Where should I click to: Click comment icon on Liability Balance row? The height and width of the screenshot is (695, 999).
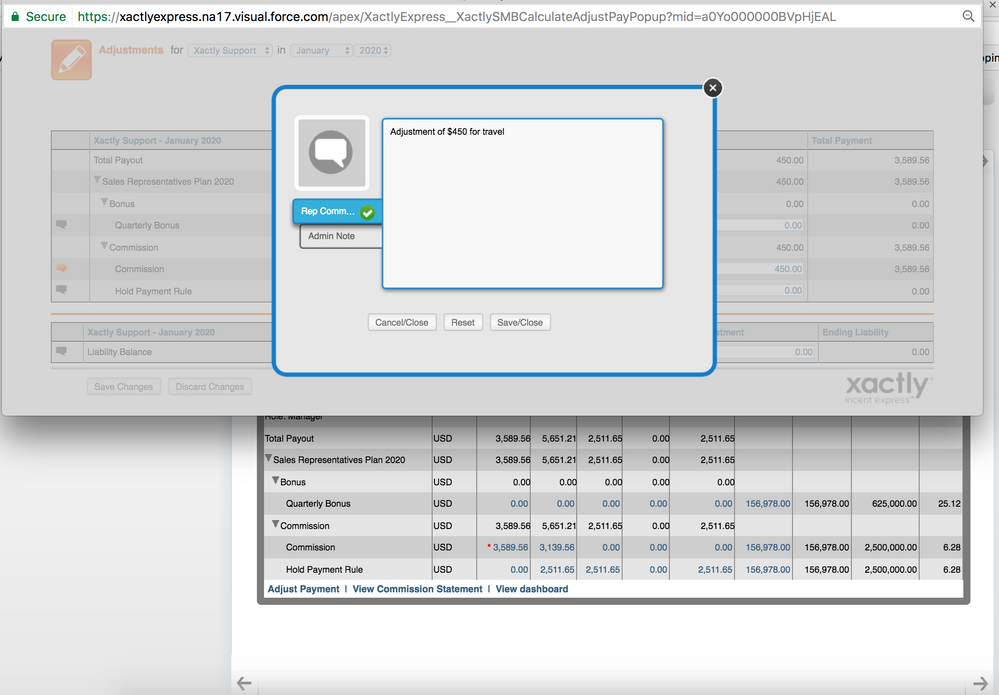coord(61,351)
